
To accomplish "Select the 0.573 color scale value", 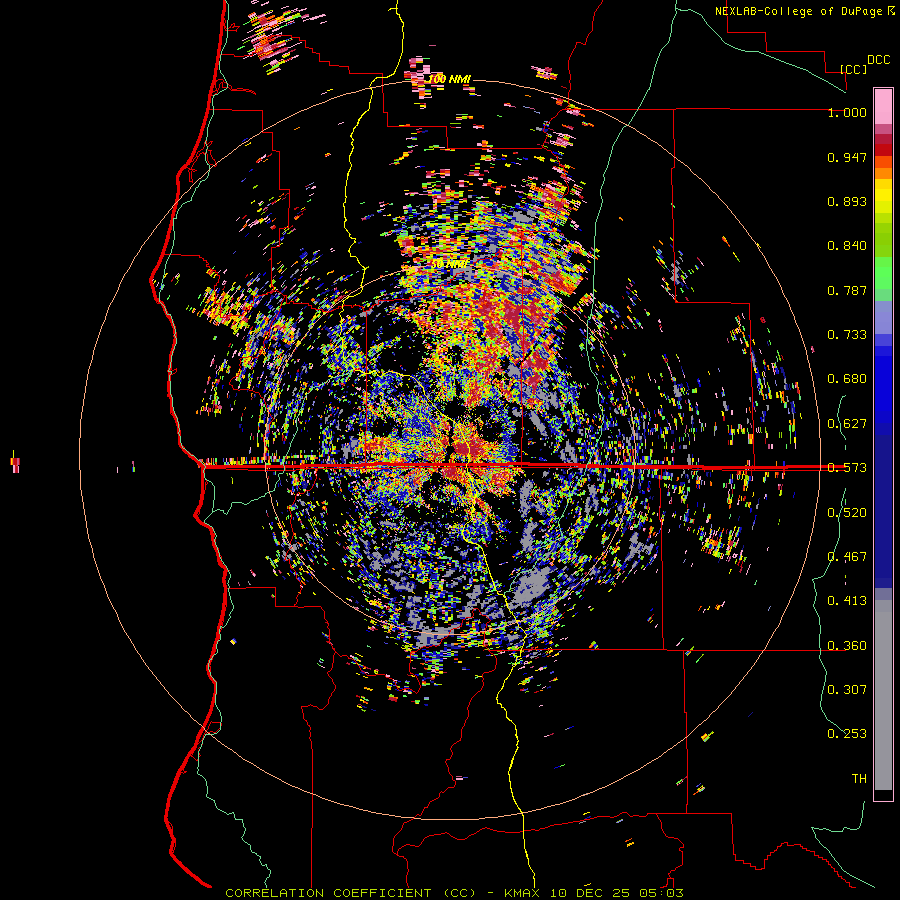I will [847, 468].
